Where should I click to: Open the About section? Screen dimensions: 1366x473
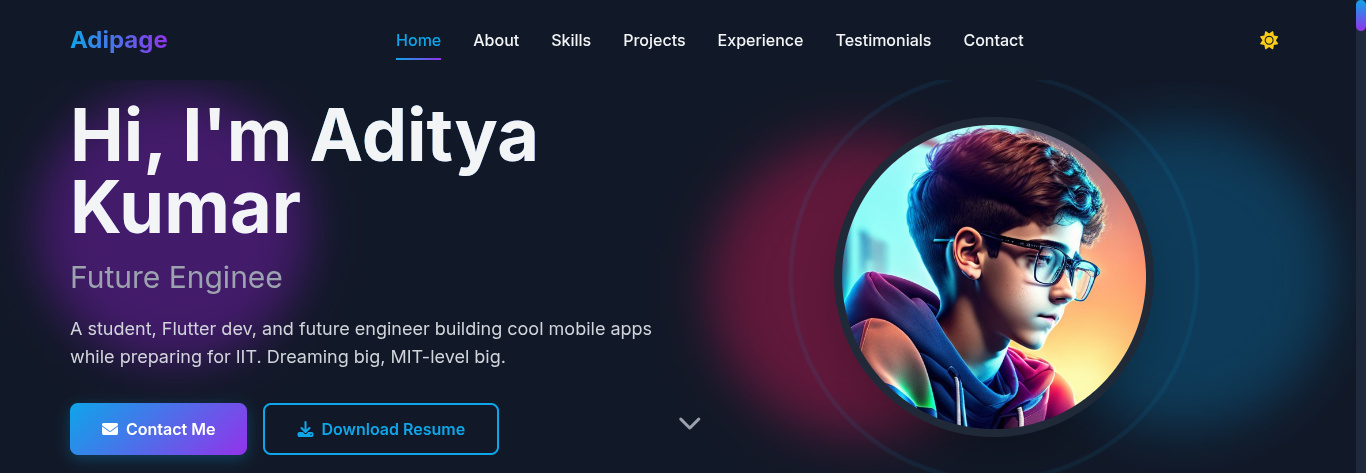496,40
